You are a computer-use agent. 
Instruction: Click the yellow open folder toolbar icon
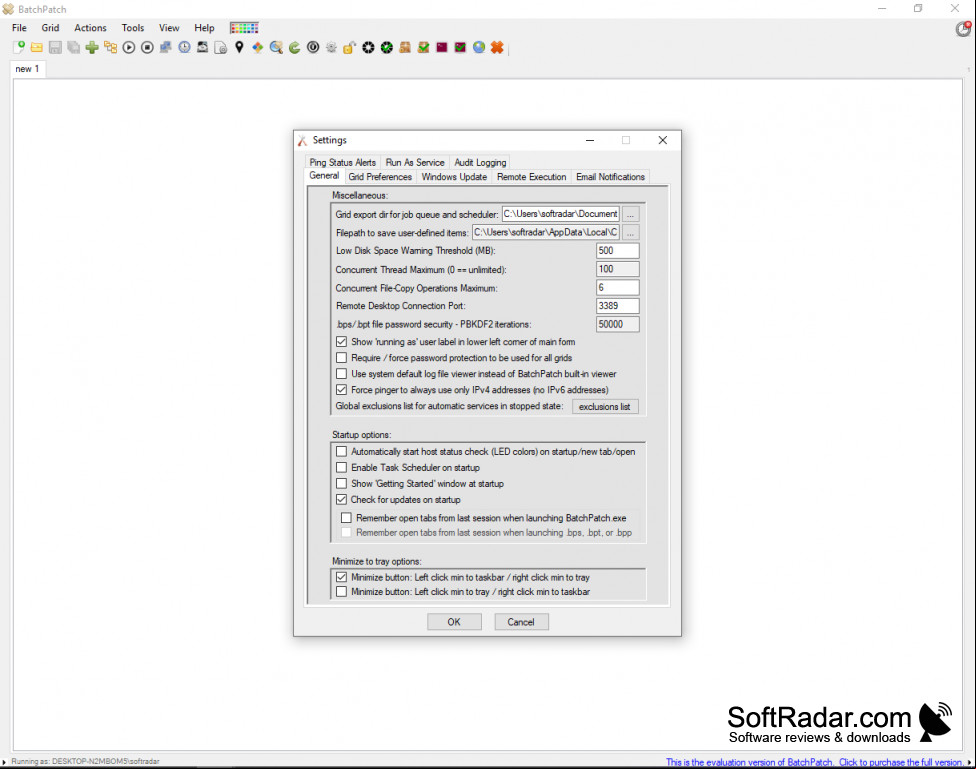click(37, 47)
